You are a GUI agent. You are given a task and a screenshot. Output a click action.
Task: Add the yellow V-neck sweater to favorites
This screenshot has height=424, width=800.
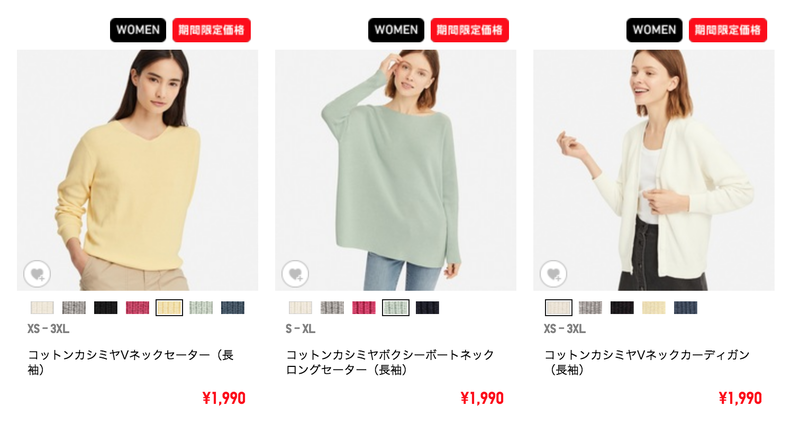click(x=37, y=274)
